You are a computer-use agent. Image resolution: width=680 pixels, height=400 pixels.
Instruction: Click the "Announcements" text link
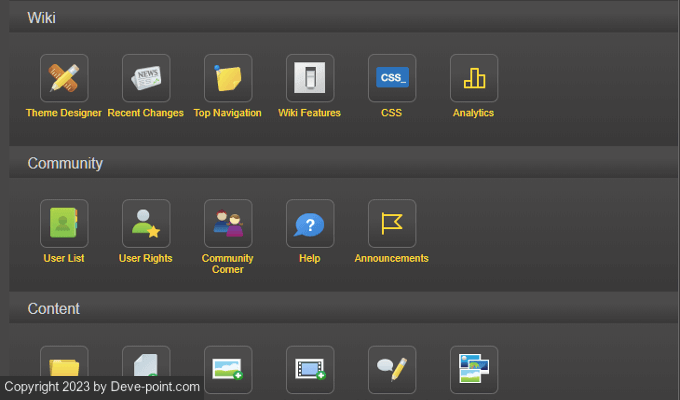[392, 259]
